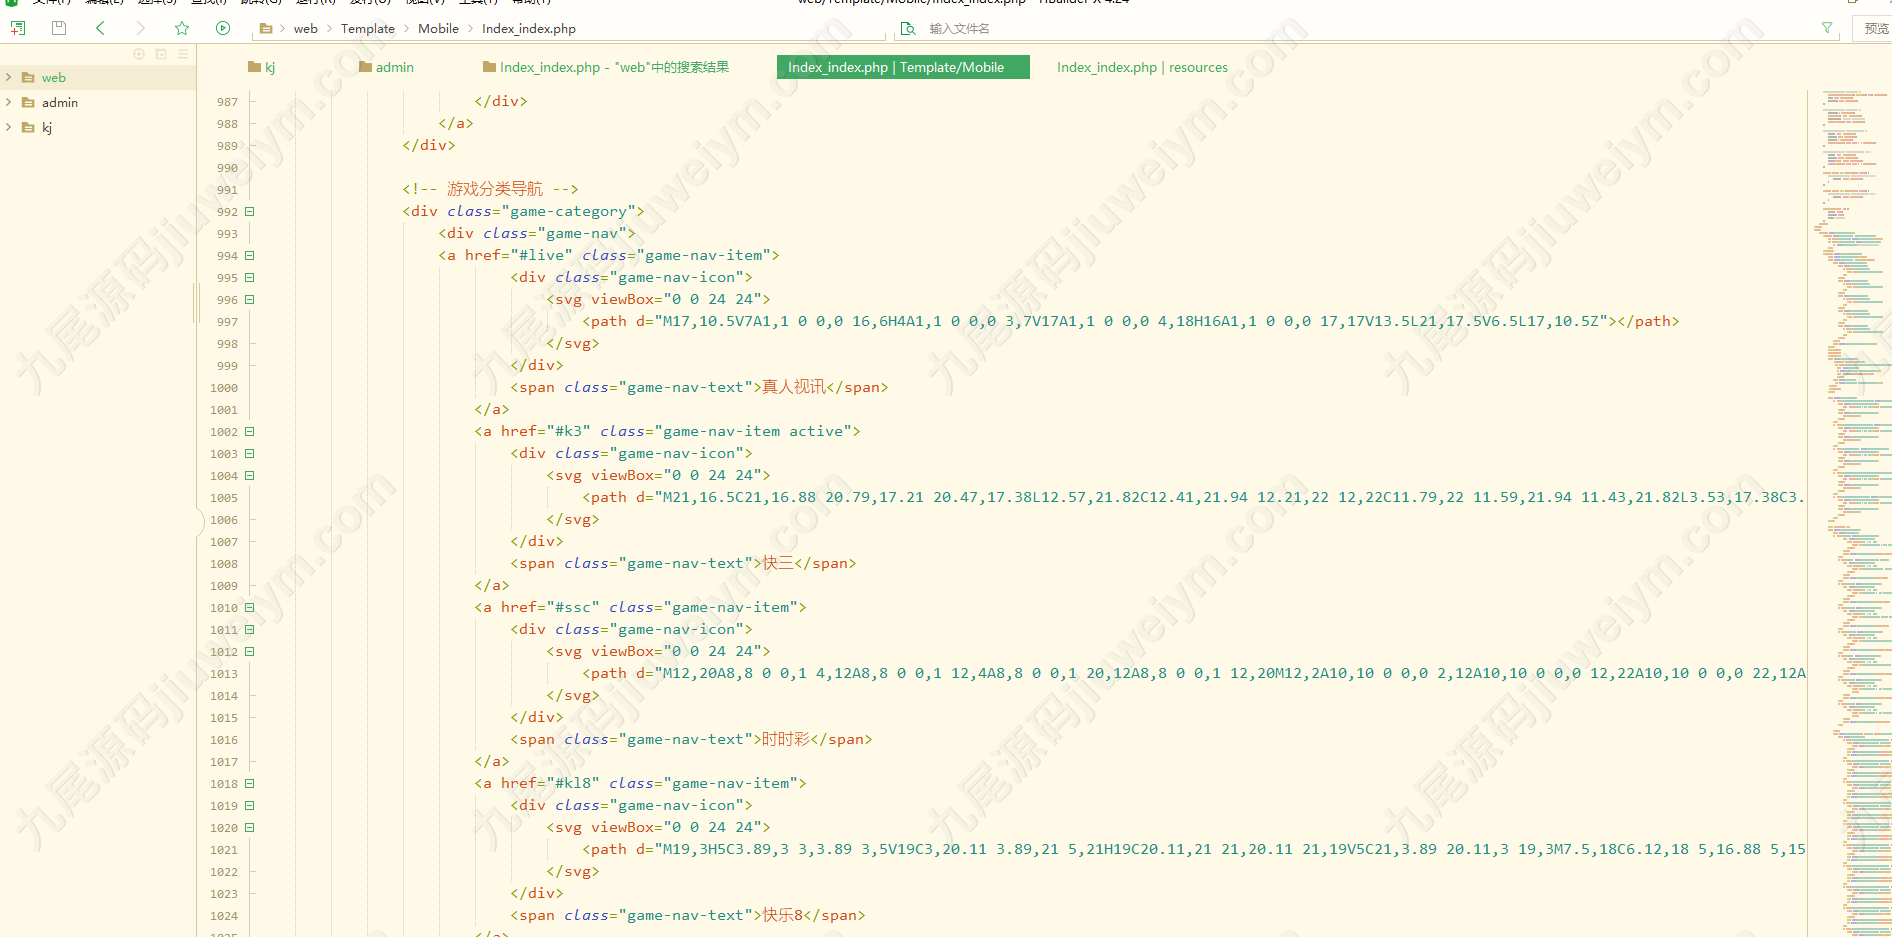
Task: Switch to Index_index.php | resources tab
Action: pos(1142,67)
